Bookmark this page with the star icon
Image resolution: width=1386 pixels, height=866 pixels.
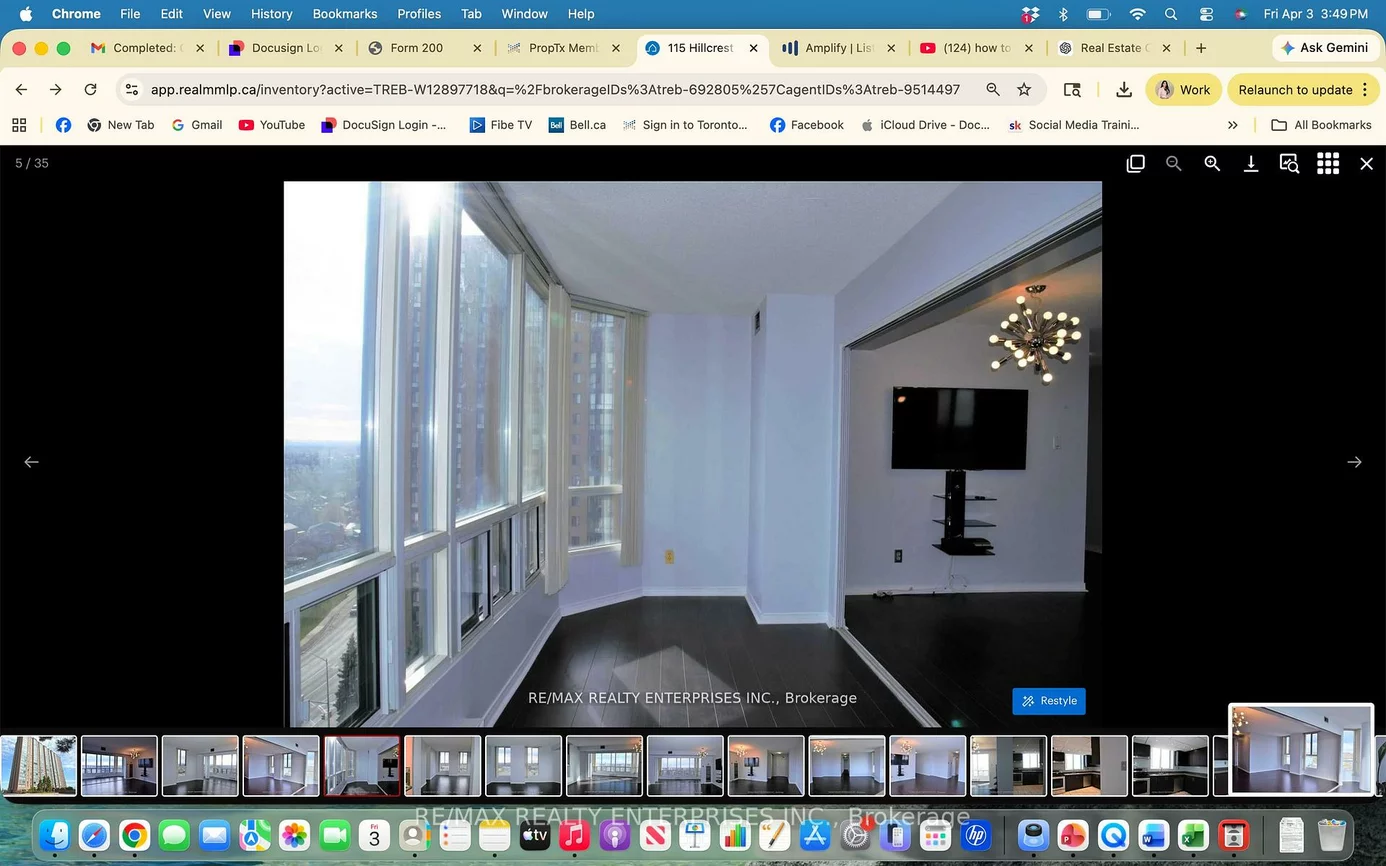coord(1023,89)
